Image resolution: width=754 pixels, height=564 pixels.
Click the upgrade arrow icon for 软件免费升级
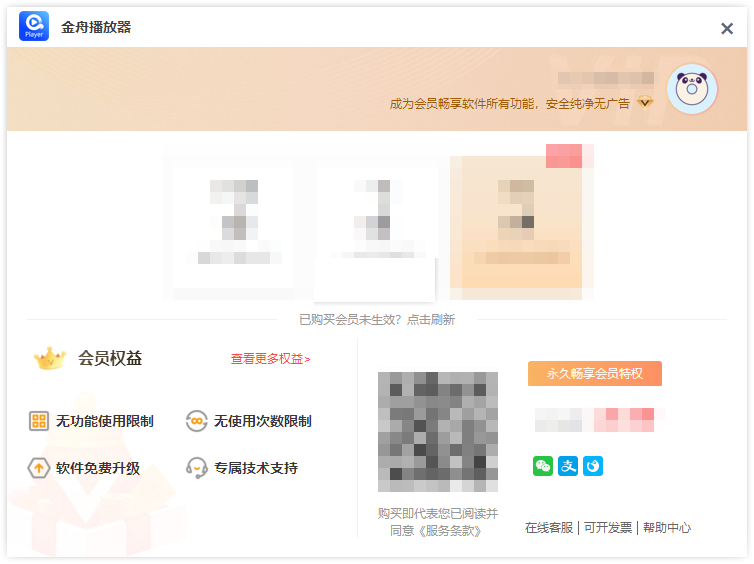click(38, 467)
